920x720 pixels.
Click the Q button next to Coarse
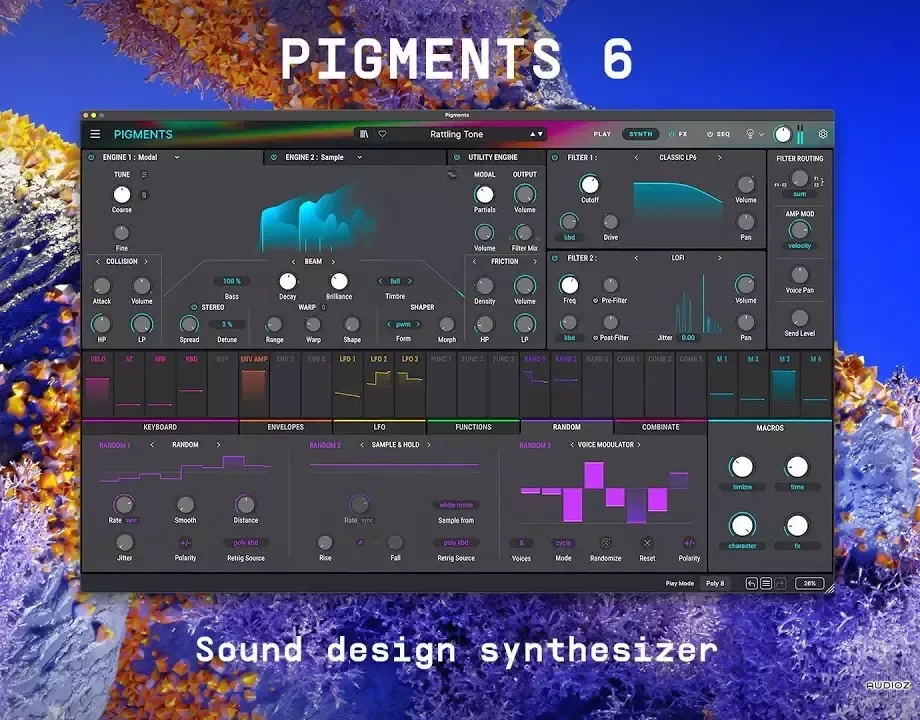[144, 195]
